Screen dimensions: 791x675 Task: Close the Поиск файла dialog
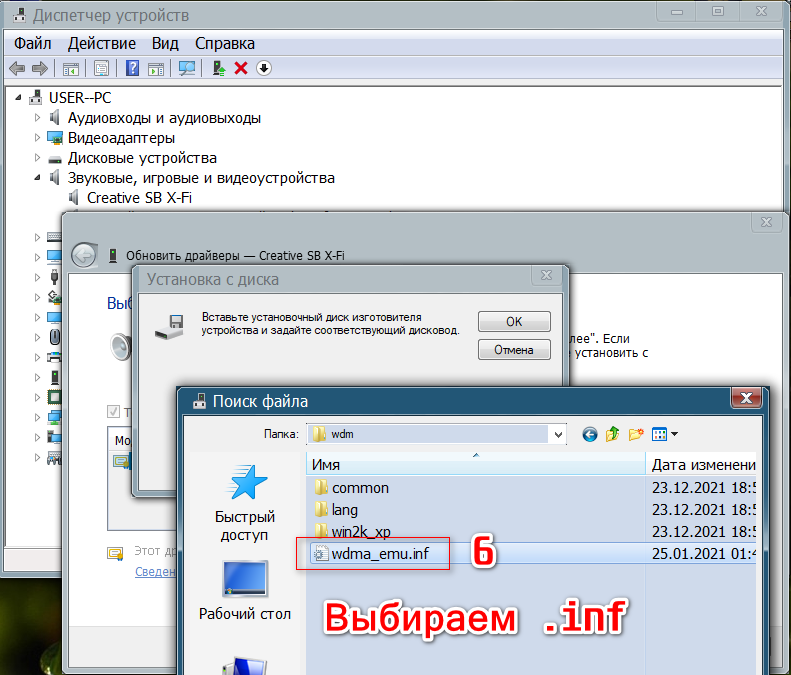coord(747,398)
